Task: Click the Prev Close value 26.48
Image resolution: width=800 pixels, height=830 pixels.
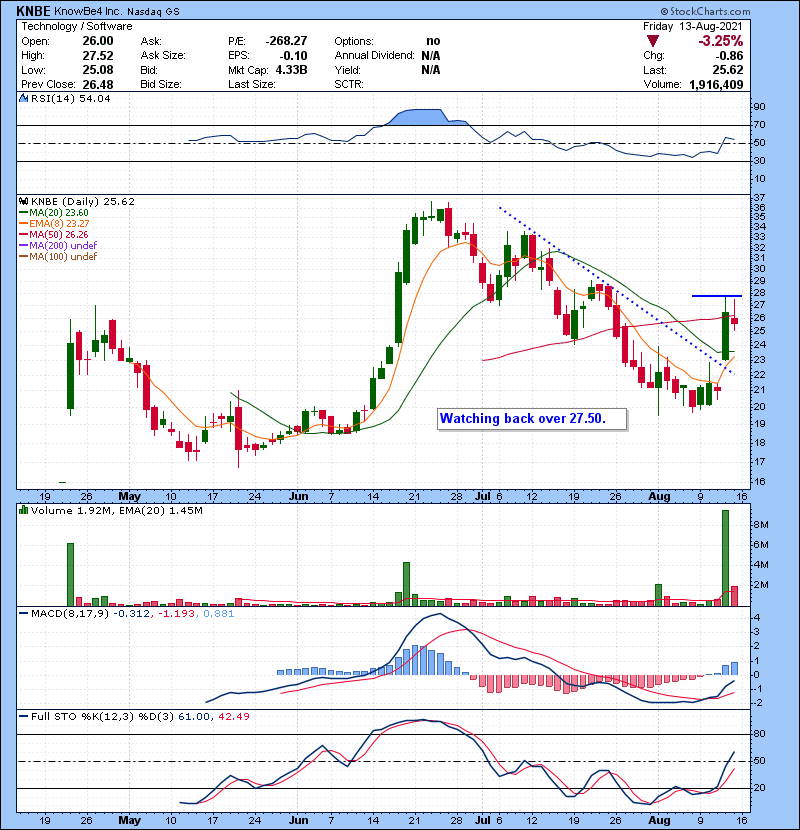Action: [98, 84]
